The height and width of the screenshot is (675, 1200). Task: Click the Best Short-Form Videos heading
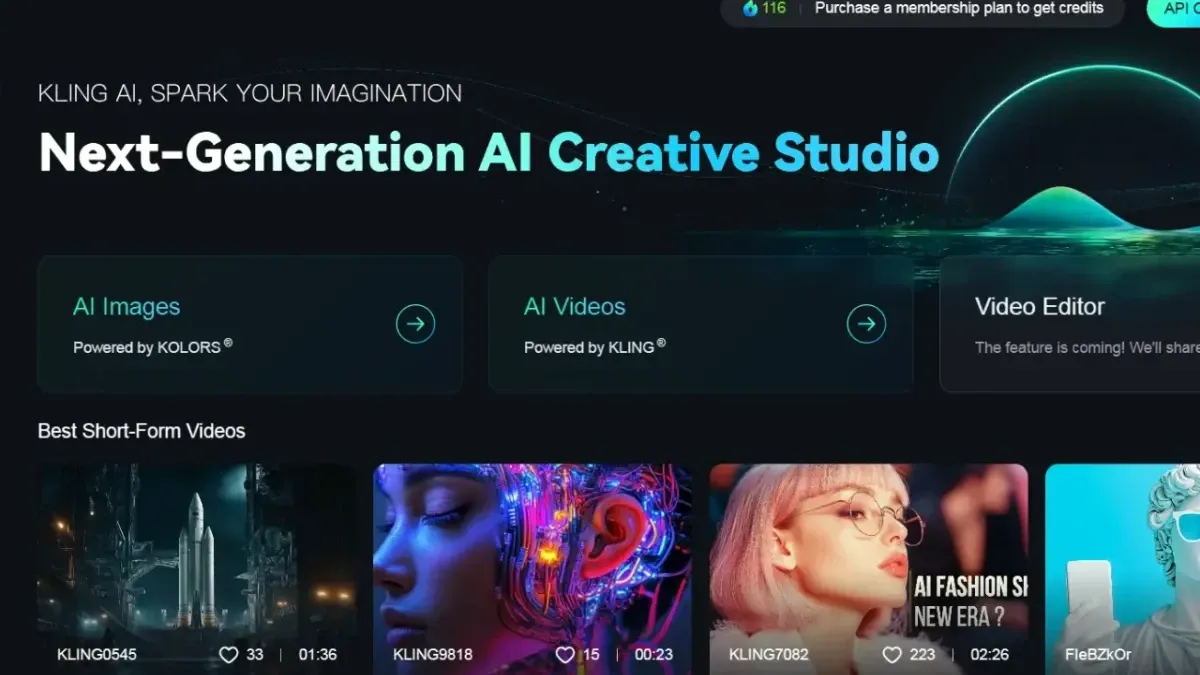click(141, 431)
